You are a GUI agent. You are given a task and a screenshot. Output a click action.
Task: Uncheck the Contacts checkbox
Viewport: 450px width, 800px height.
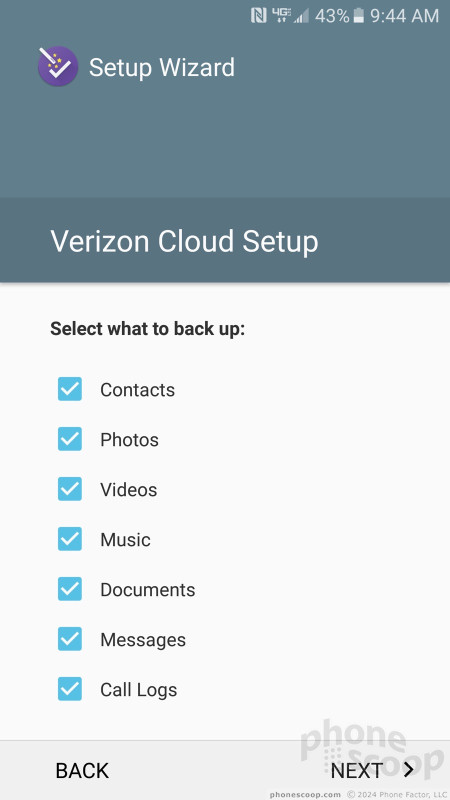(x=70, y=389)
